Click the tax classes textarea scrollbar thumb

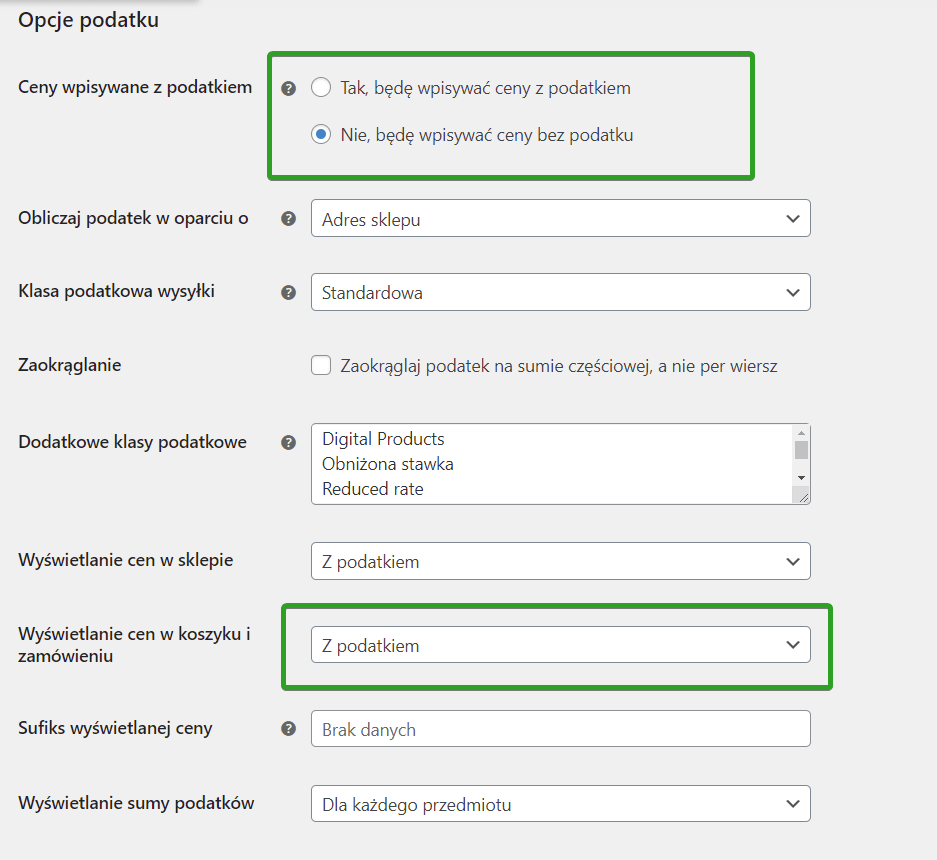coord(801,450)
